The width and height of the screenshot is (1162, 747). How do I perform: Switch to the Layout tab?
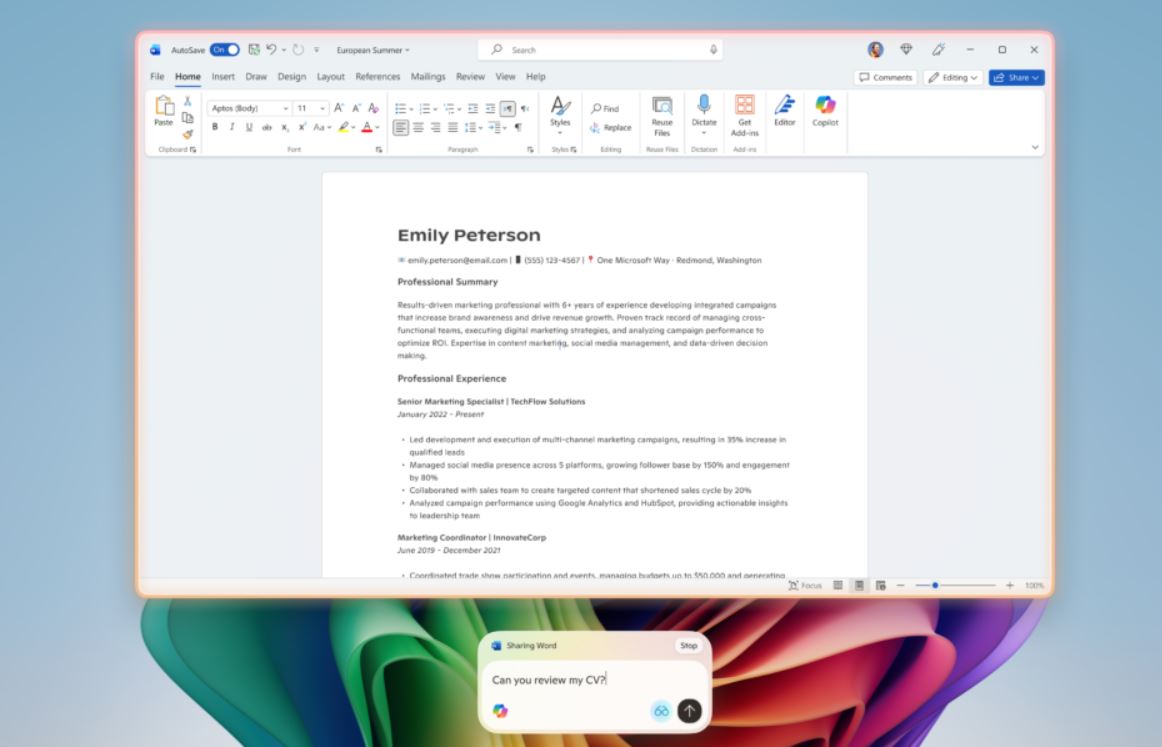pos(331,76)
